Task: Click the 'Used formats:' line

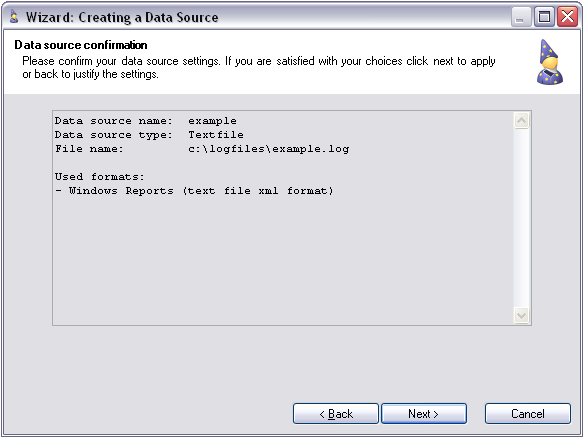Action: tap(99, 177)
